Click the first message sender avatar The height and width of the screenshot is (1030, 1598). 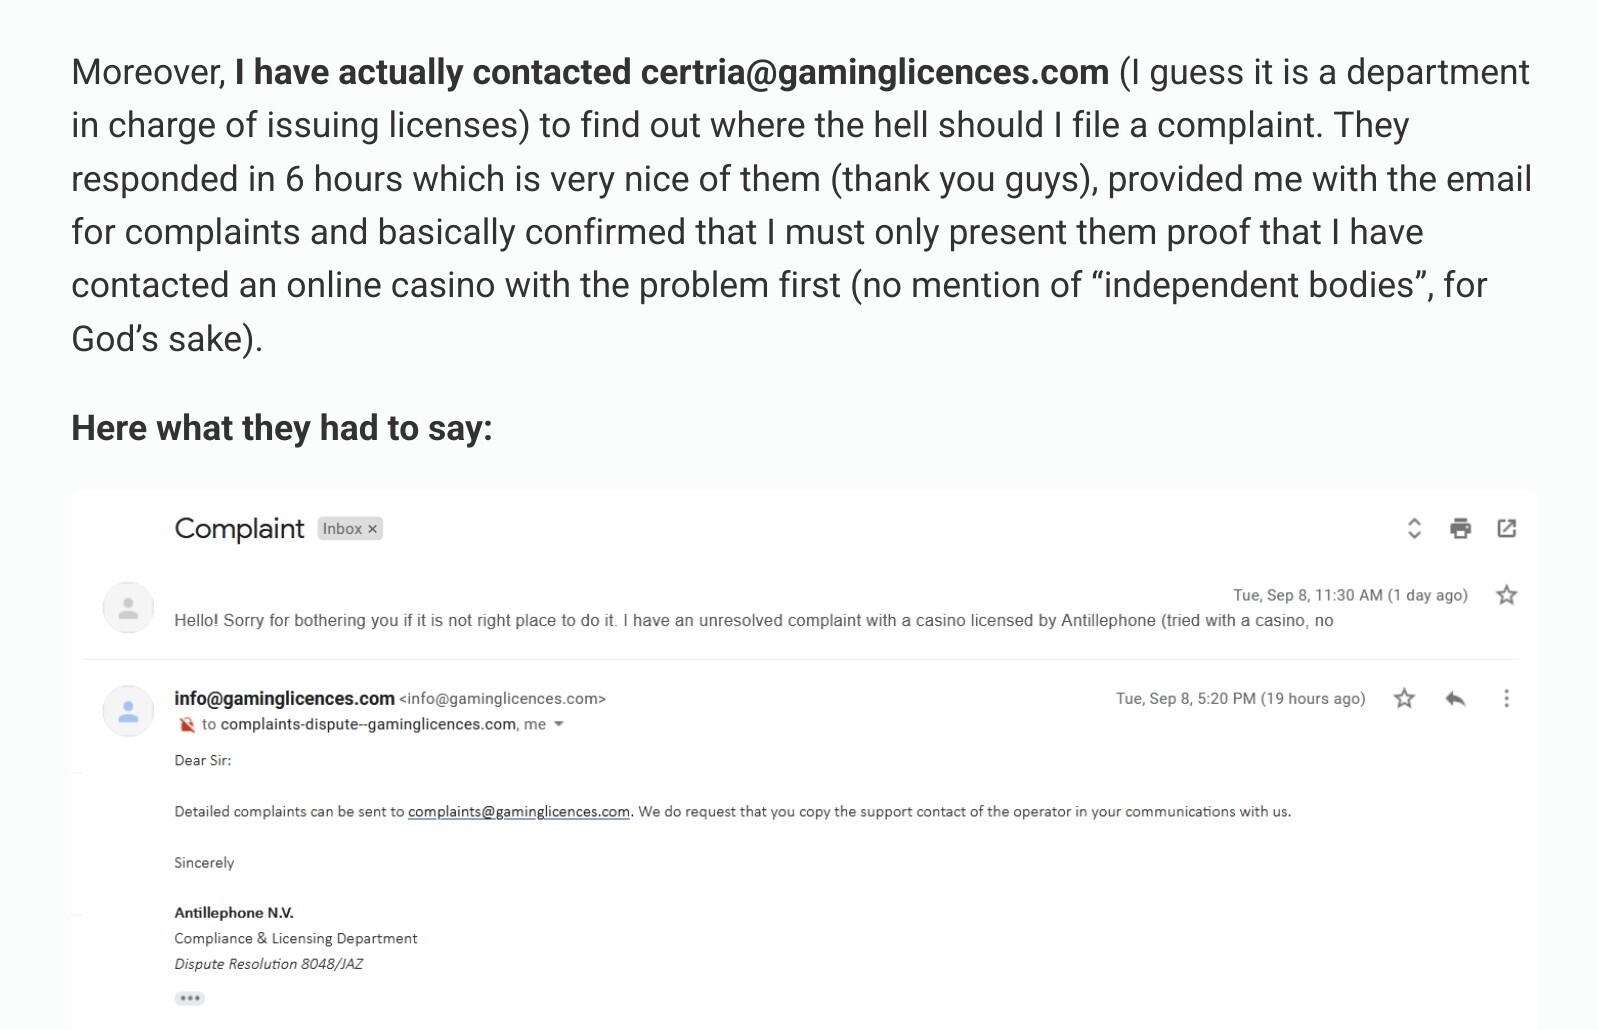click(x=128, y=608)
